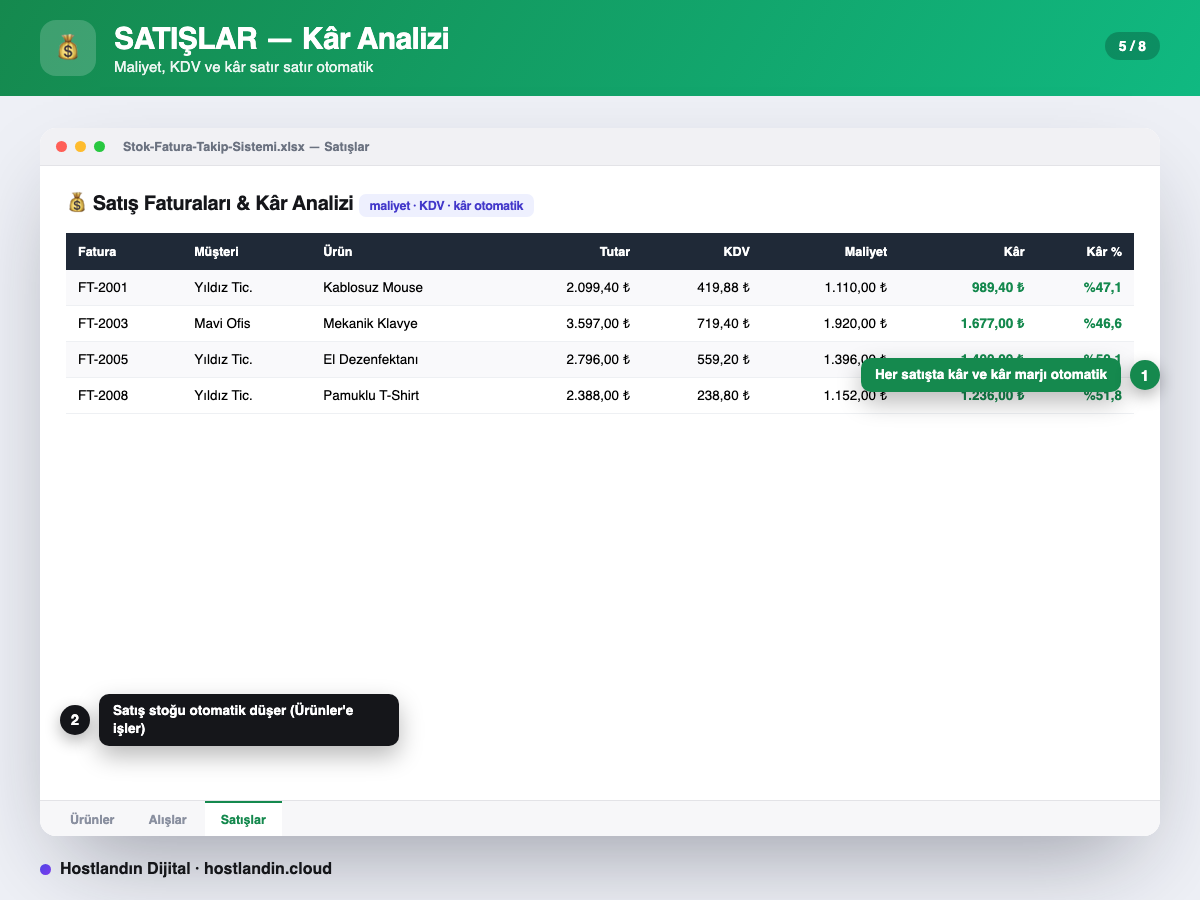Select invoice cell FT-2005
This screenshot has width=1200, height=900.
[103, 360]
